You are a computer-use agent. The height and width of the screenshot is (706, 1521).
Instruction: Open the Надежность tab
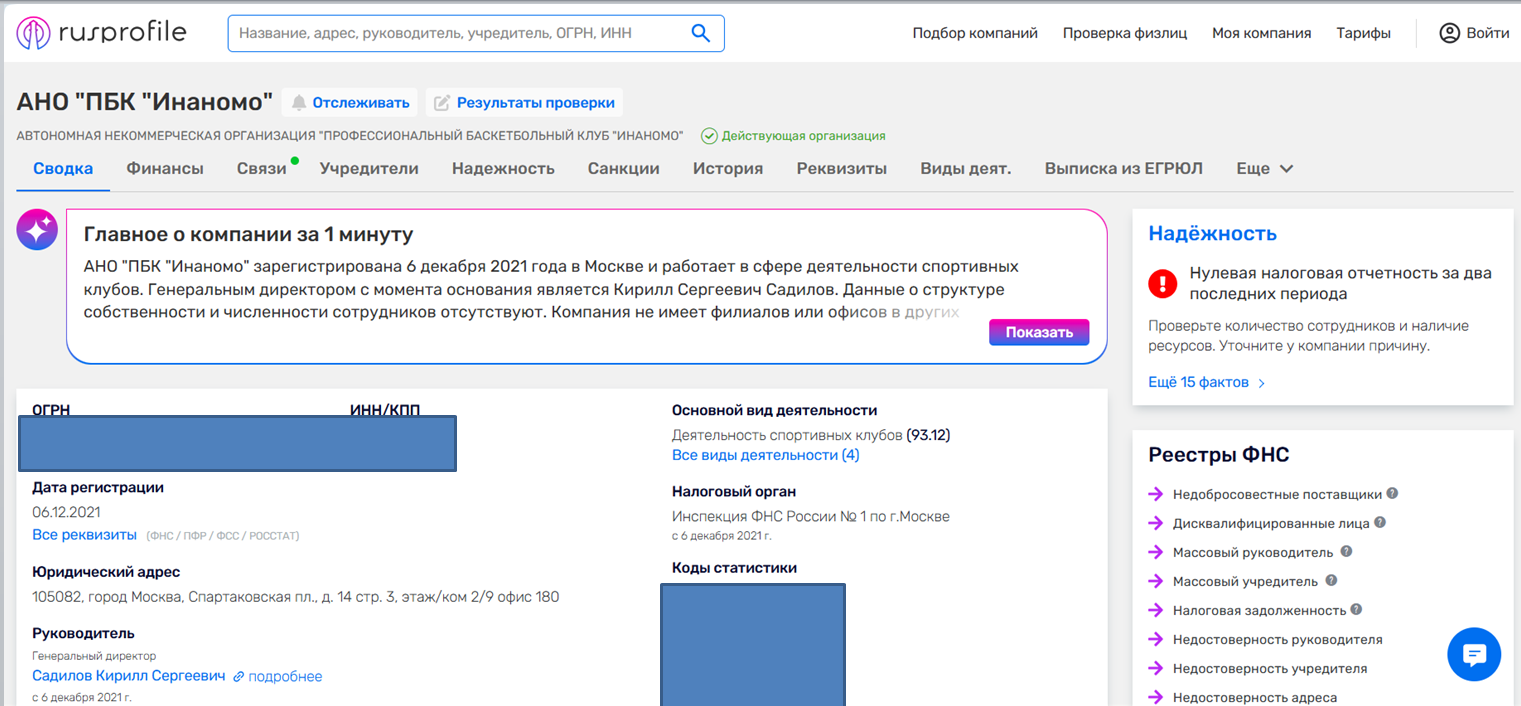503,169
